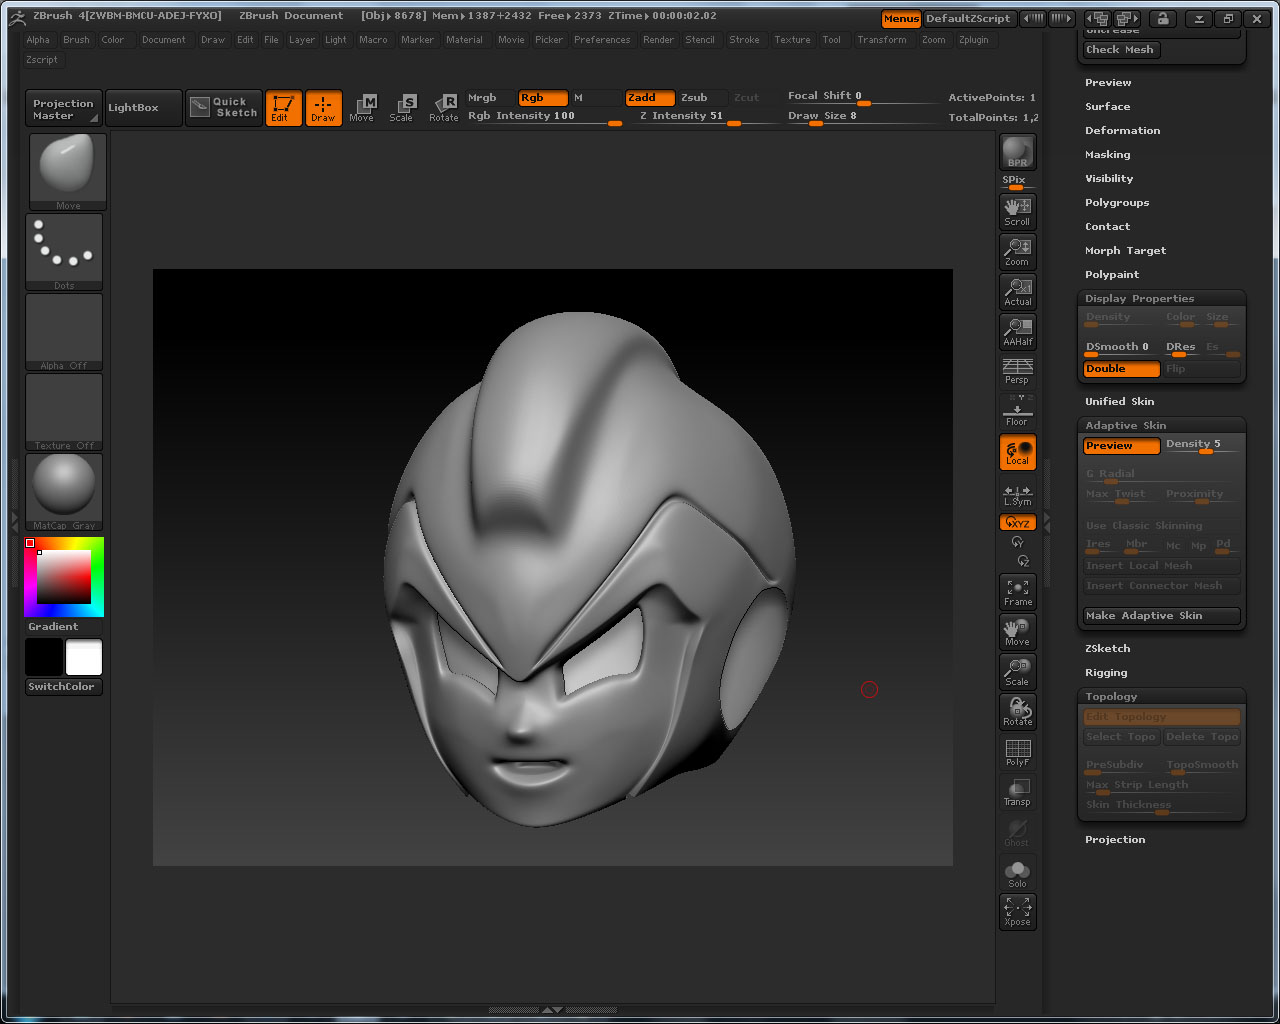Click the MatCap Gray material thumbnail
Screen dimensions: 1280x1024
click(64, 490)
